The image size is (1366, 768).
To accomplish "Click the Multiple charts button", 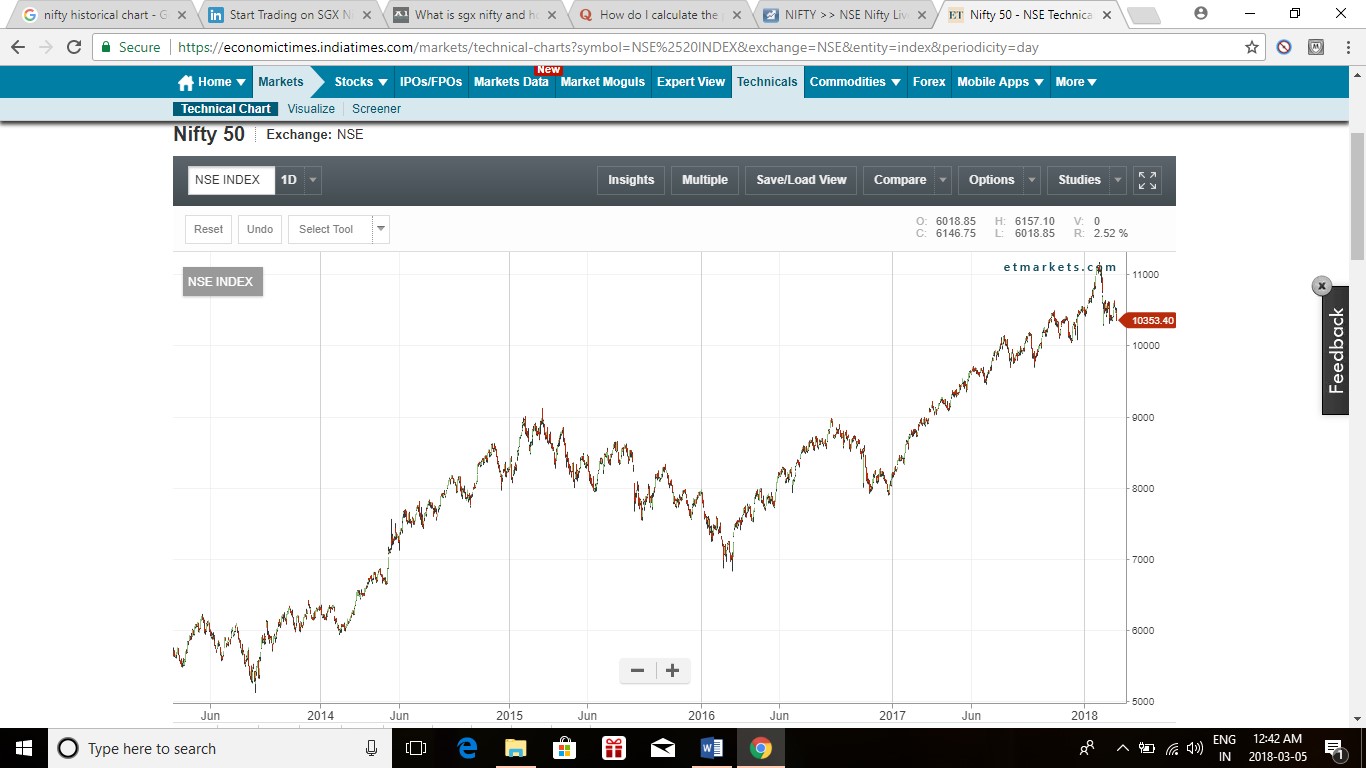I will click(705, 180).
